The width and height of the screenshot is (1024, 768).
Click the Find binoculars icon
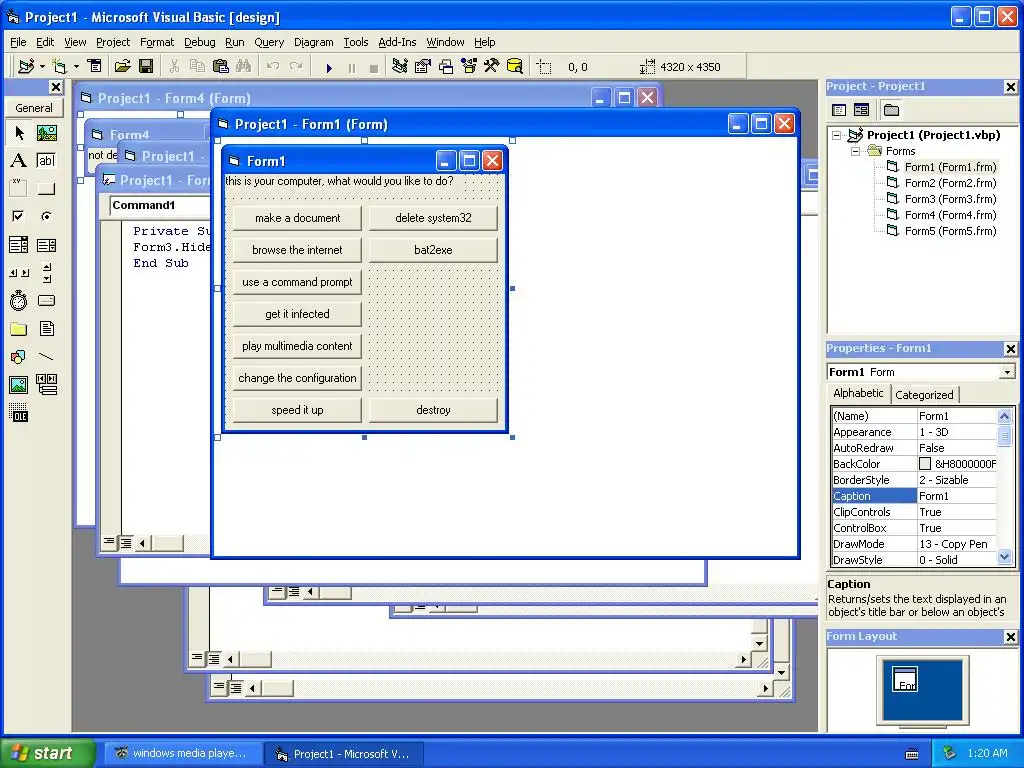tap(244, 66)
